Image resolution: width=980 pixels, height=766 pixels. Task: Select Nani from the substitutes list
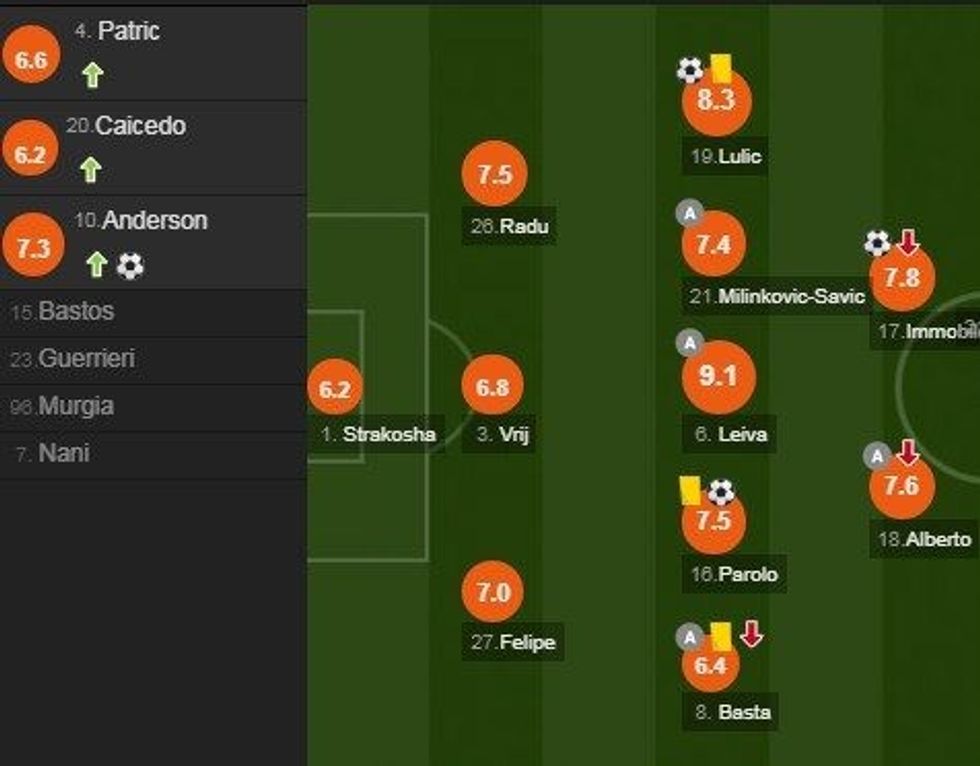click(x=64, y=453)
